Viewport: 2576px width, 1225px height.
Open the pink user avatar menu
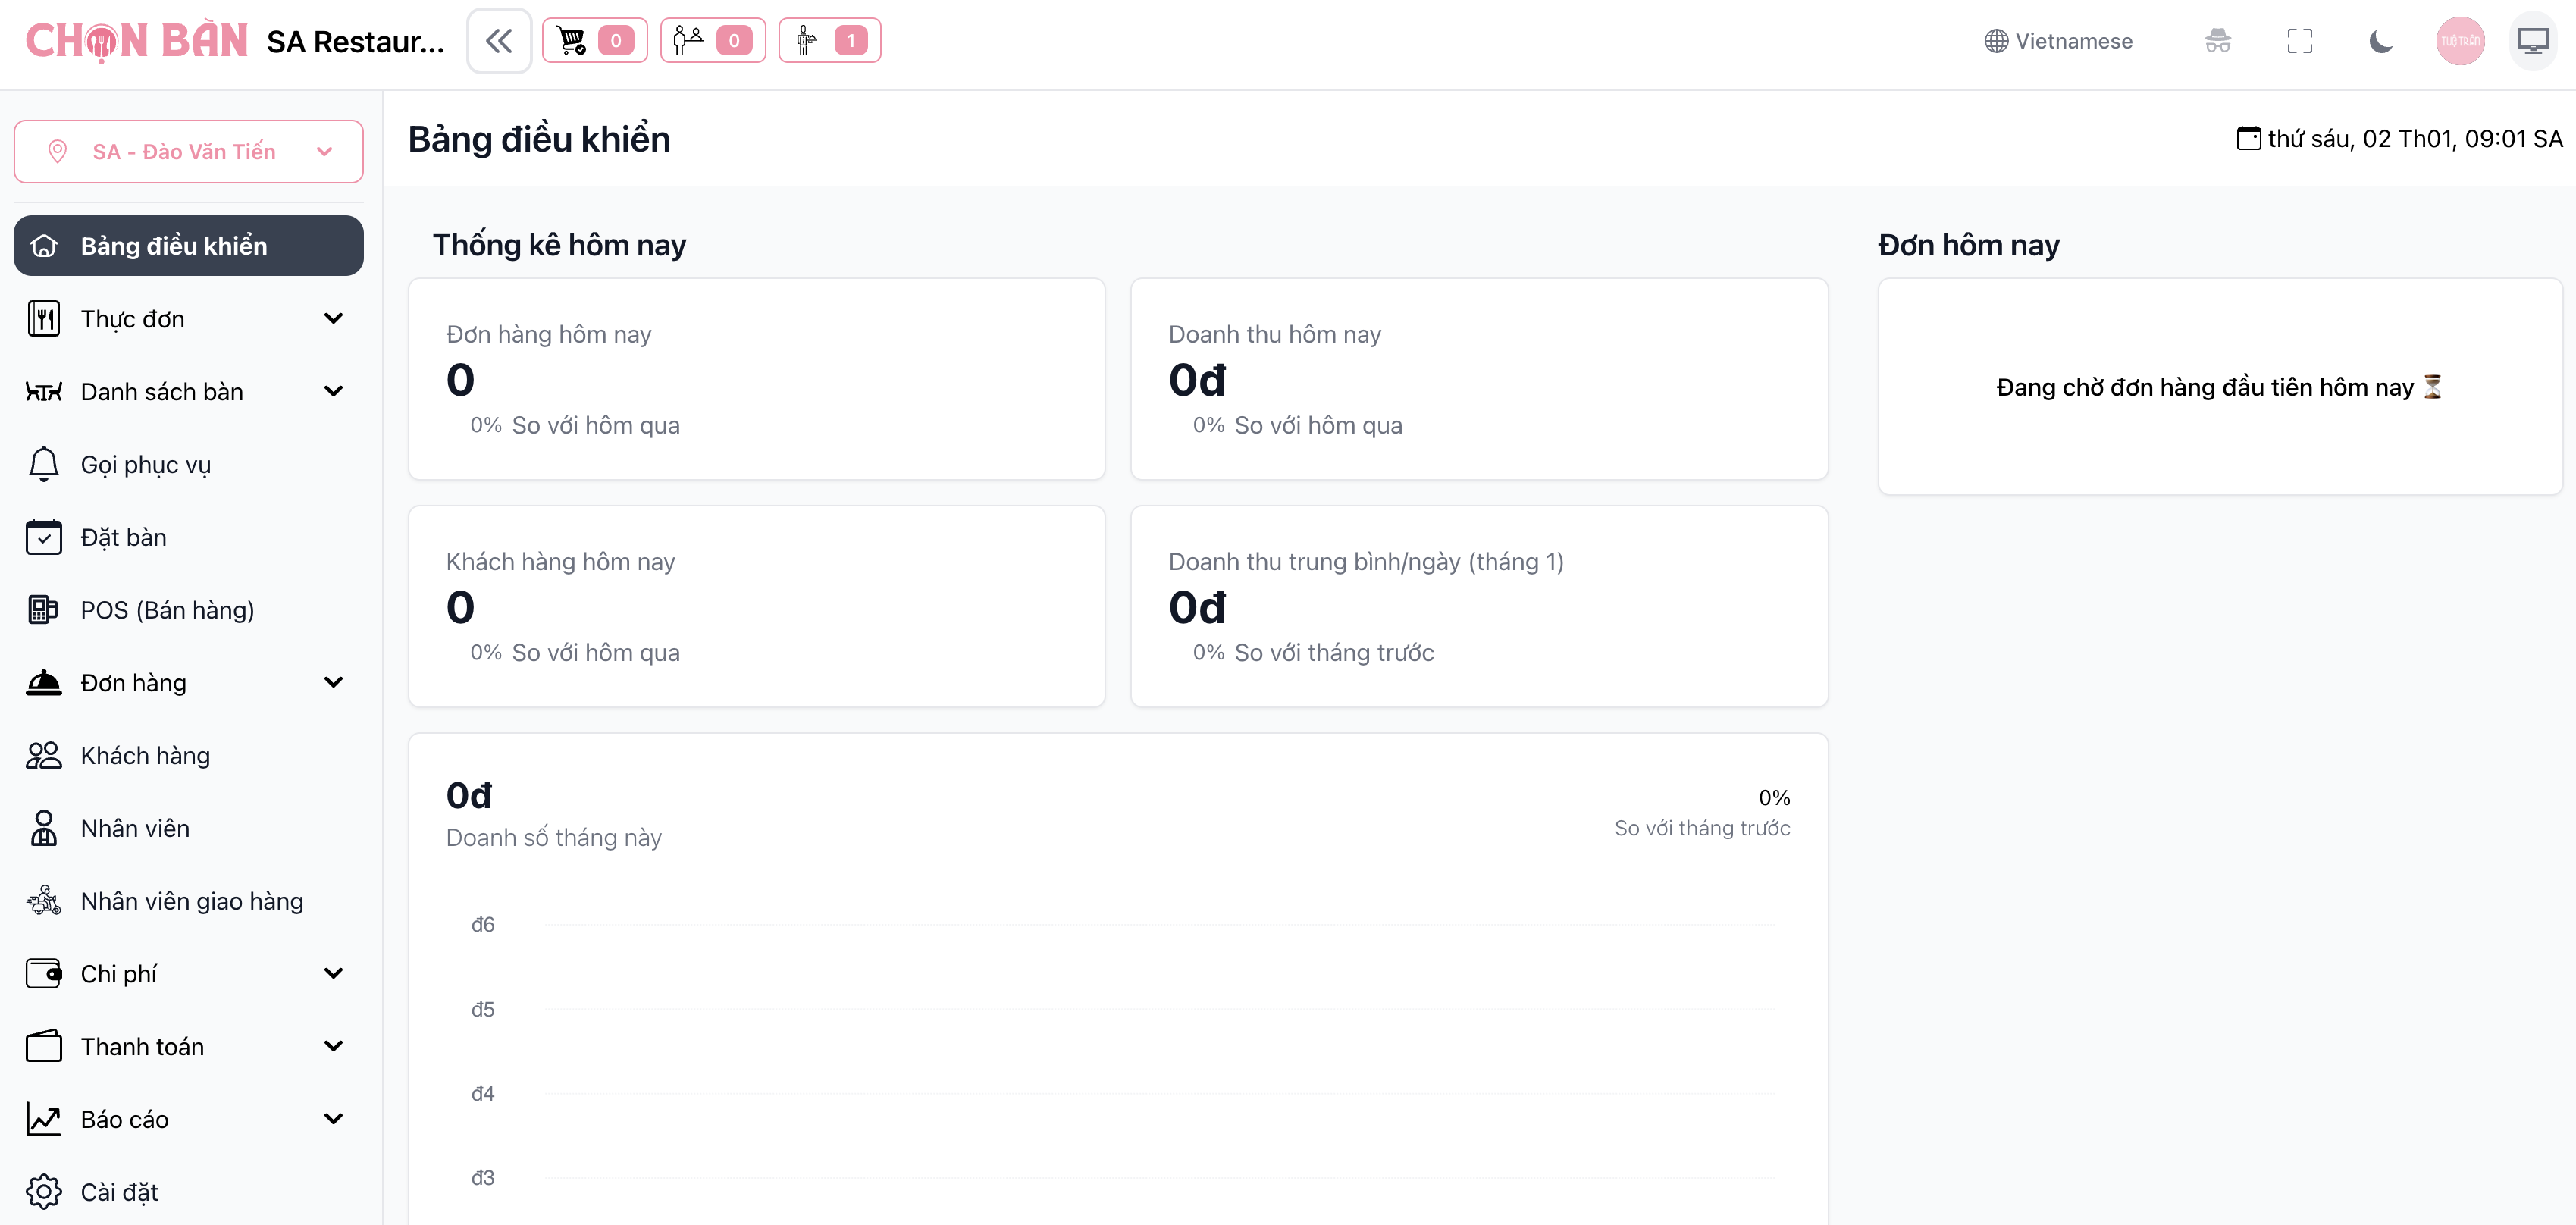pos(2459,41)
